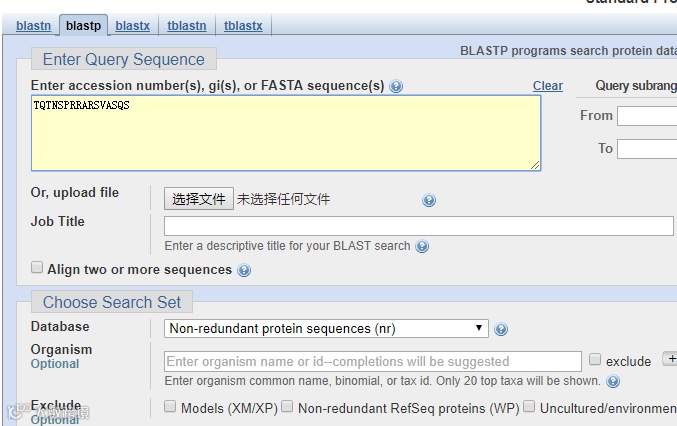Grab the sequence textarea resize handle
This screenshot has height=426, width=677.
[x=535, y=165]
